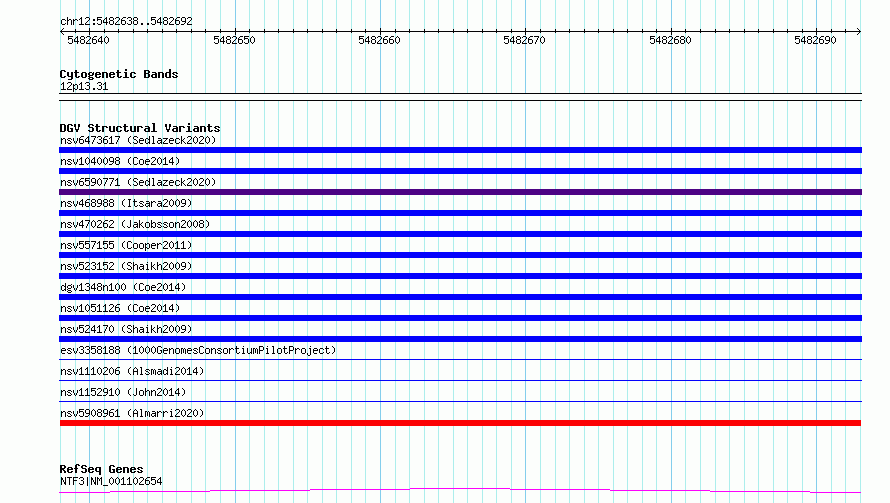Open variant nsv524170 (Shaikh2009) label

[x=126, y=329]
